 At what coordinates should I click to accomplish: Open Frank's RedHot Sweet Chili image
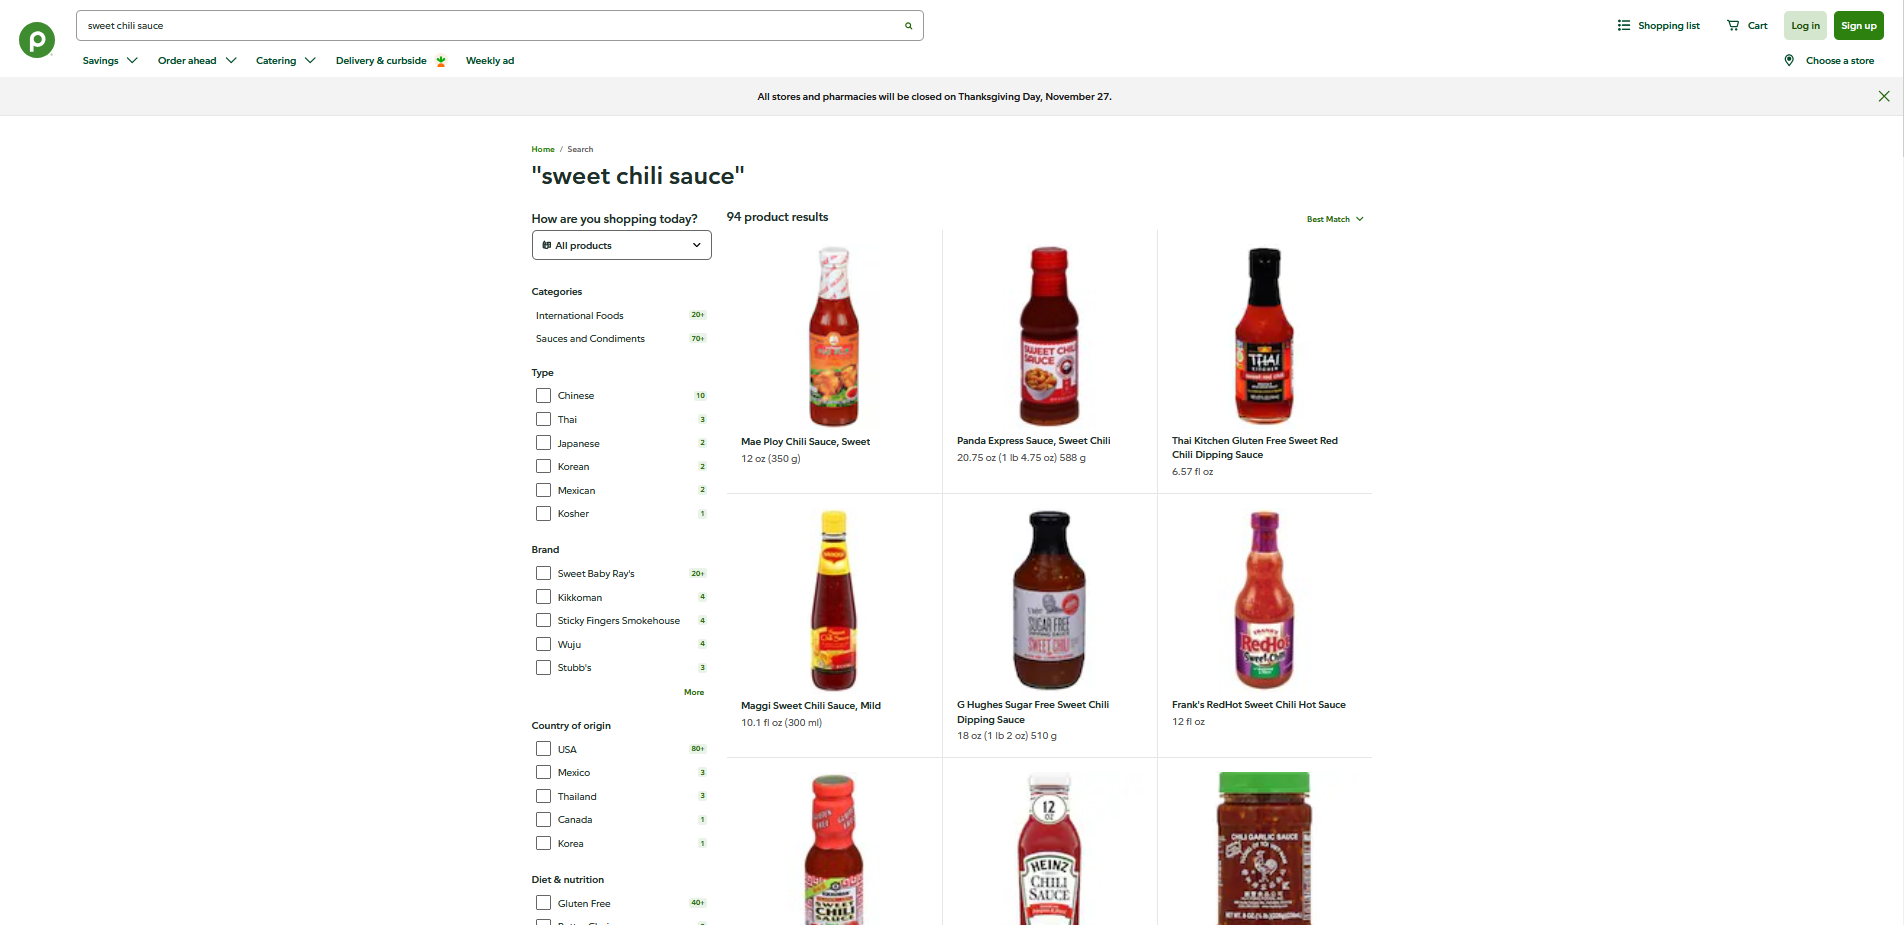click(x=1264, y=600)
